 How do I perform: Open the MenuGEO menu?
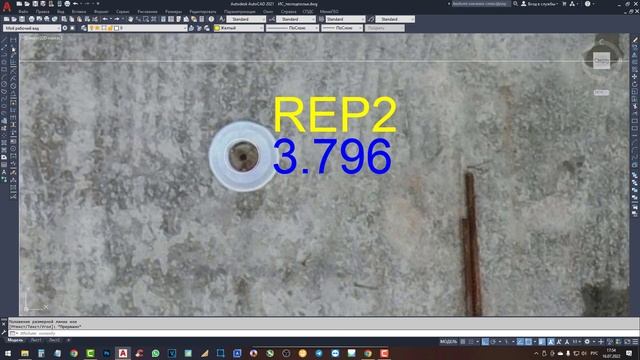(329, 12)
